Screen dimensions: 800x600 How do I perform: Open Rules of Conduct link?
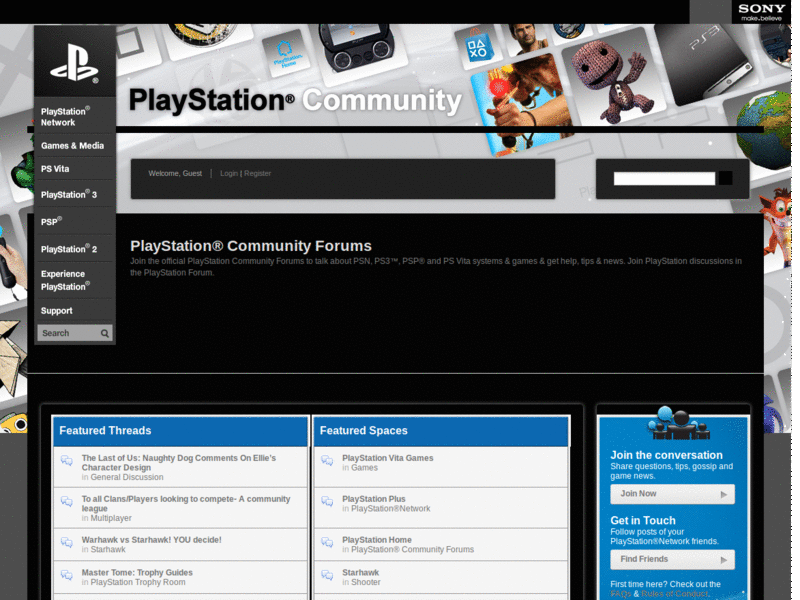[674, 594]
